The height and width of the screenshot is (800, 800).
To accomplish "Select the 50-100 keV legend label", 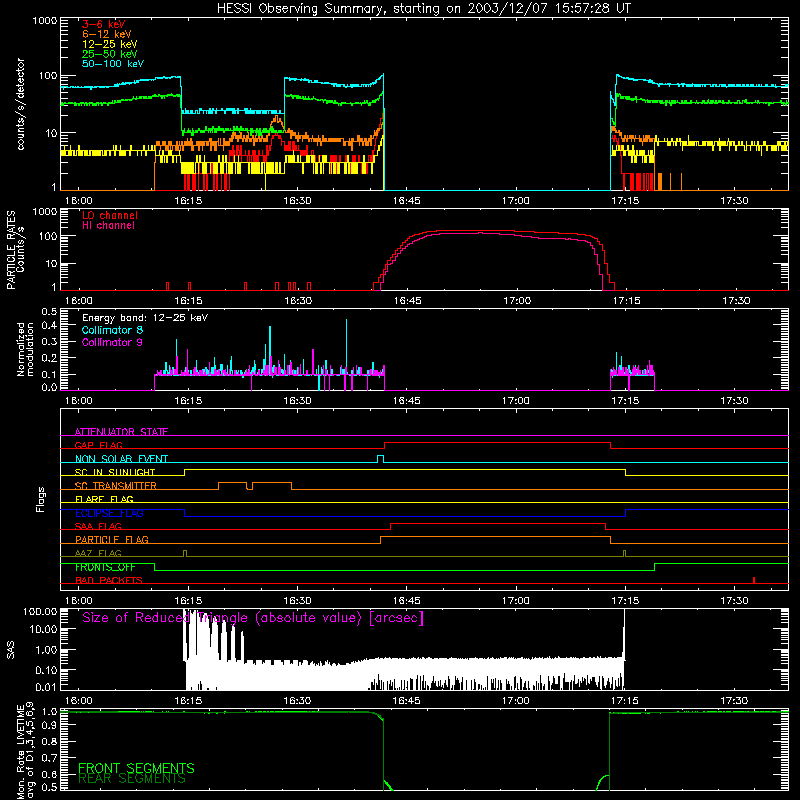I will (112, 63).
